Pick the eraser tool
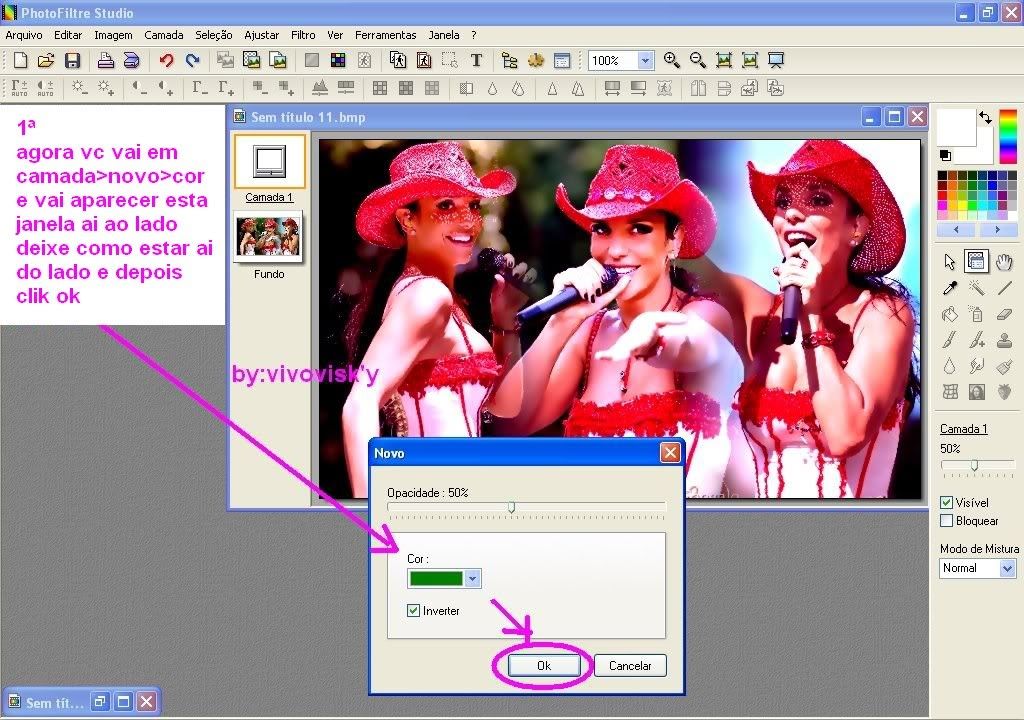This screenshot has width=1024, height=720. point(1005,314)
